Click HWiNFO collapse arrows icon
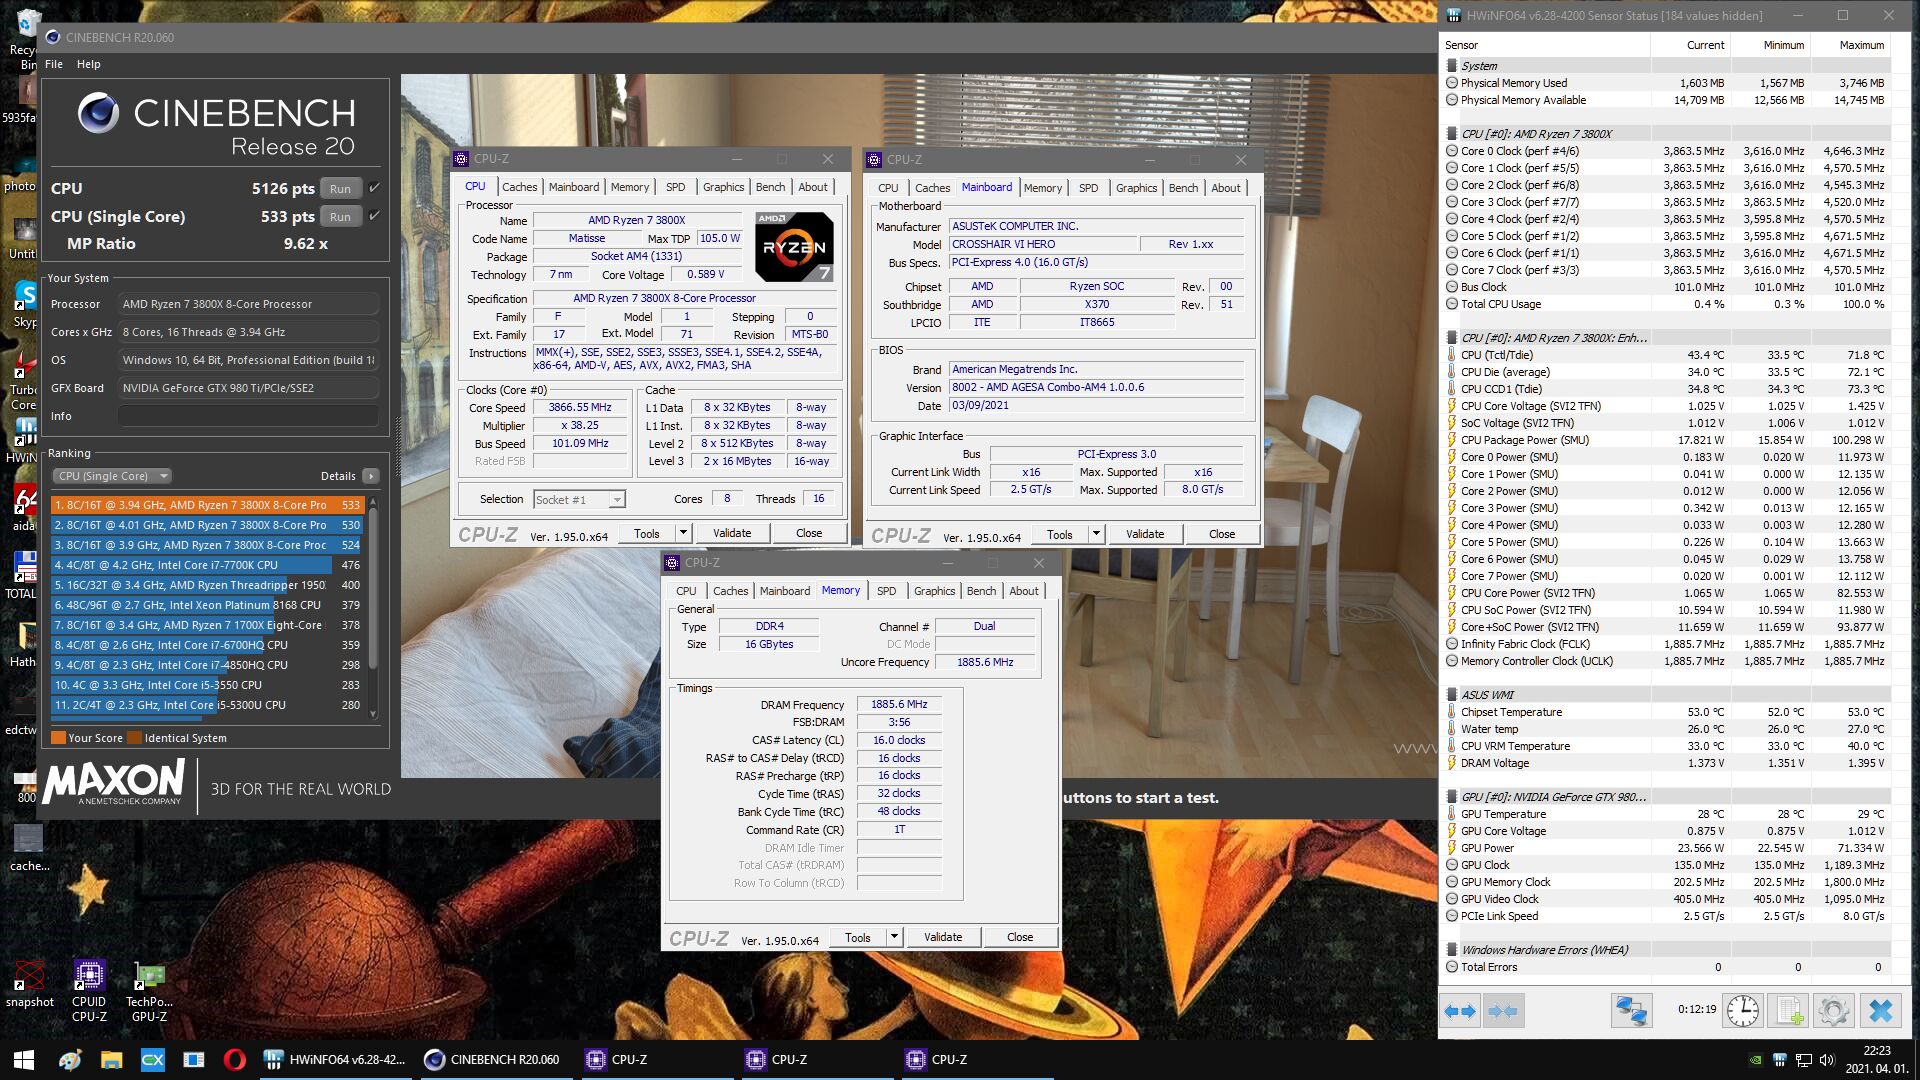 (x=1503, y=1011)
